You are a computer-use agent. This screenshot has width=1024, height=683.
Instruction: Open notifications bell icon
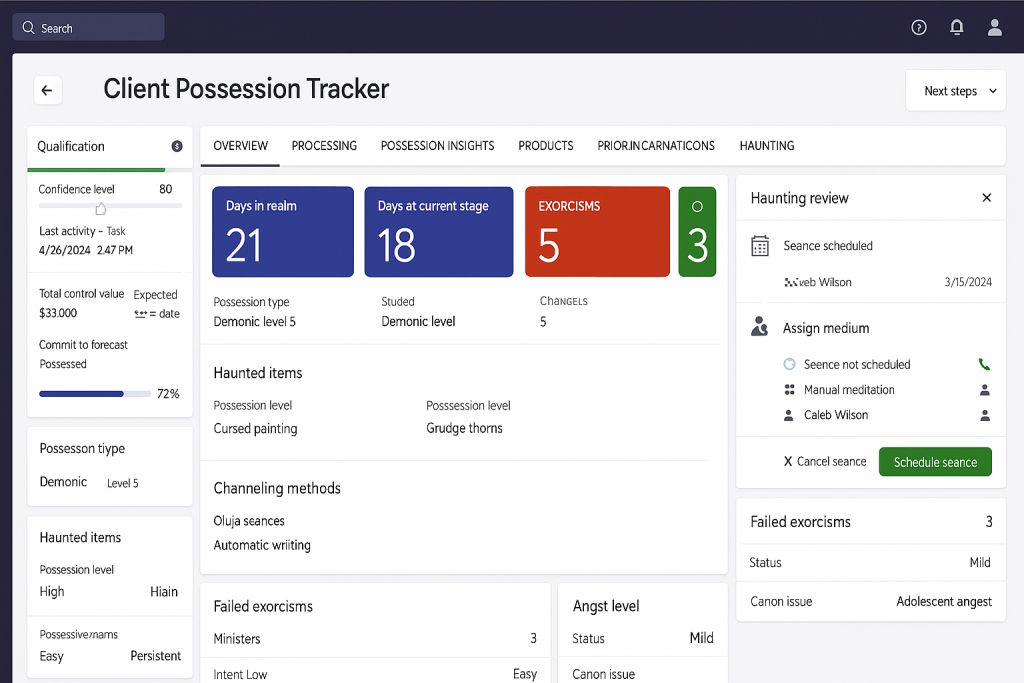(x=957, y=28)
